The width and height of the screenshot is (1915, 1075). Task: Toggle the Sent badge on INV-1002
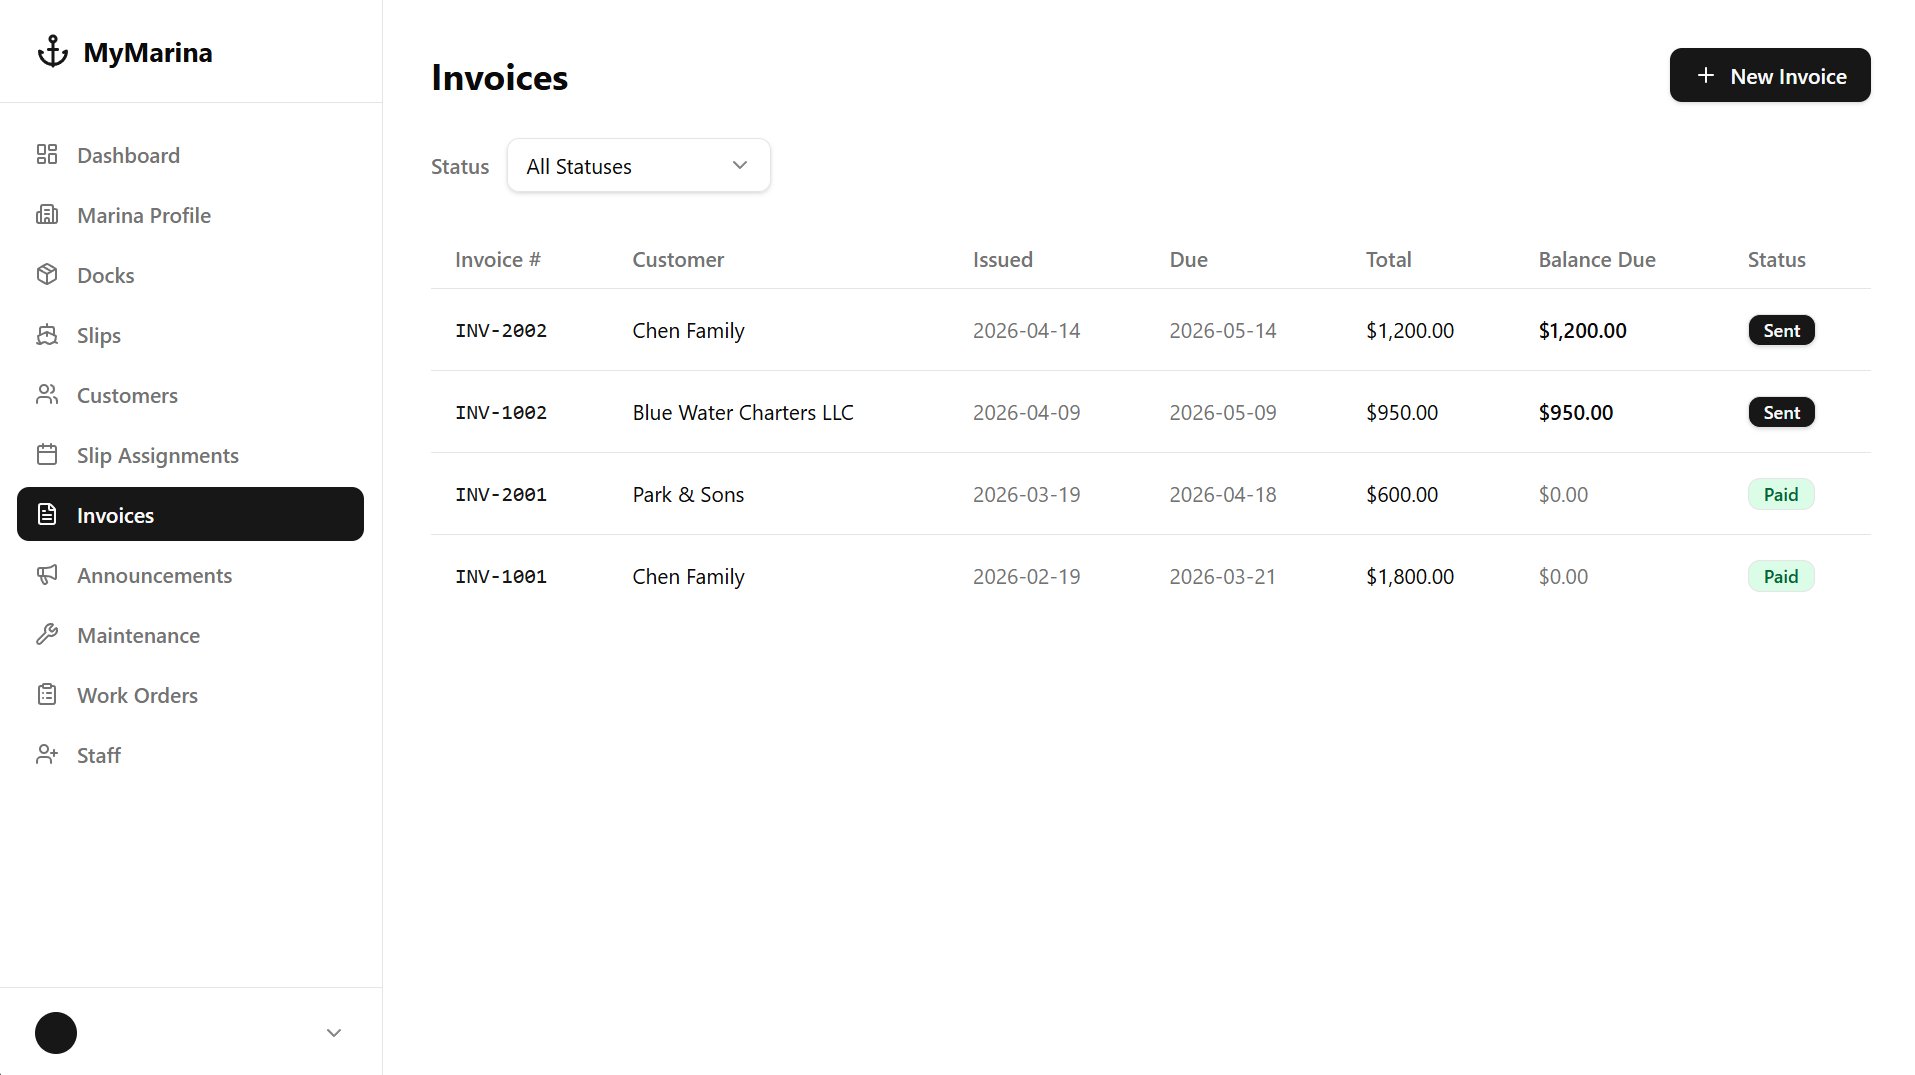click(1781, 411)
